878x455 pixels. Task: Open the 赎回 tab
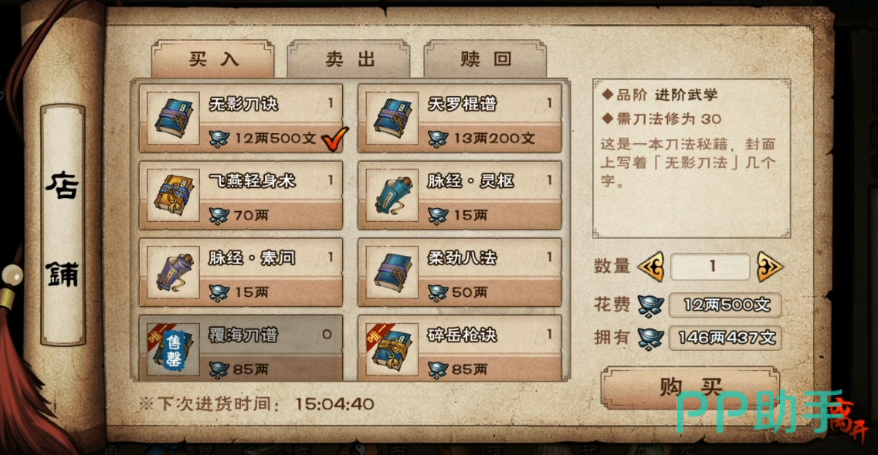click(485, 59)
